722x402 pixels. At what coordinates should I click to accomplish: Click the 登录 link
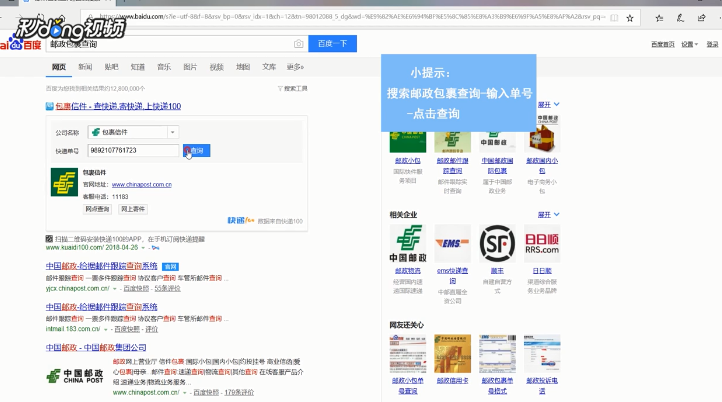click(x=712, y=44)
